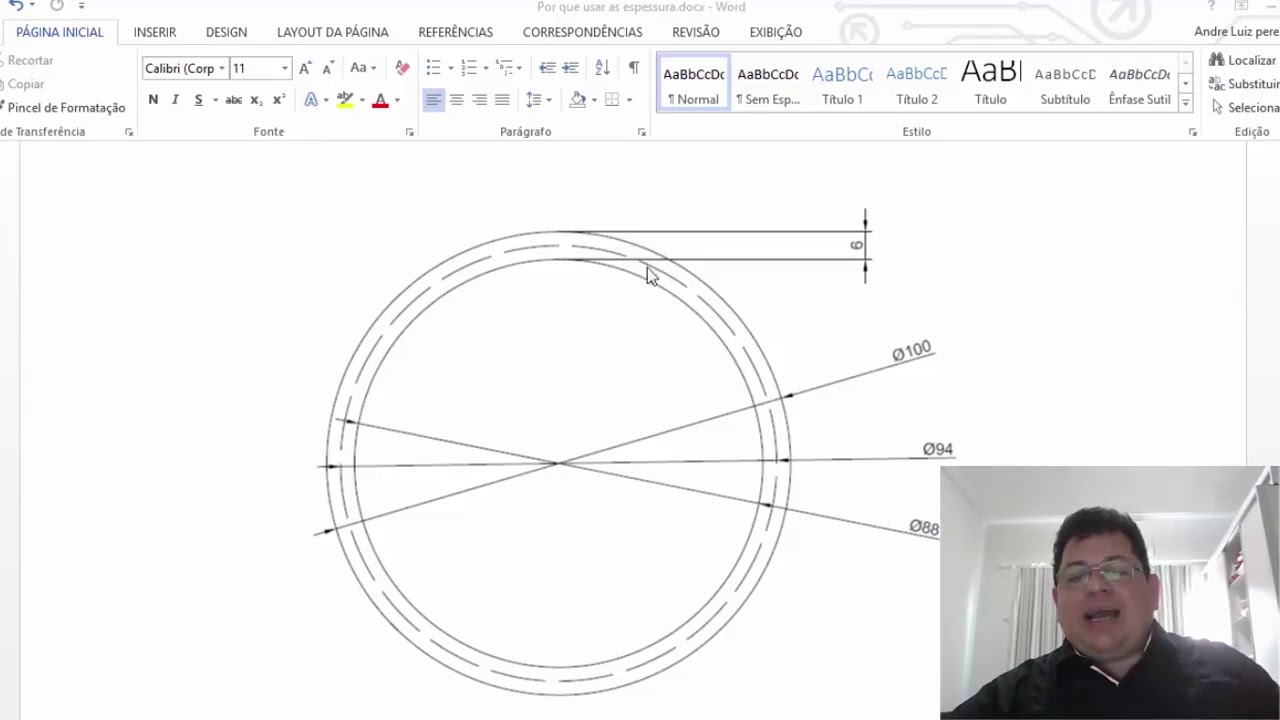Screen dimensions: 1280x720
Task: Open the clipboard group dialog launcher
Action: coord(128,132)
